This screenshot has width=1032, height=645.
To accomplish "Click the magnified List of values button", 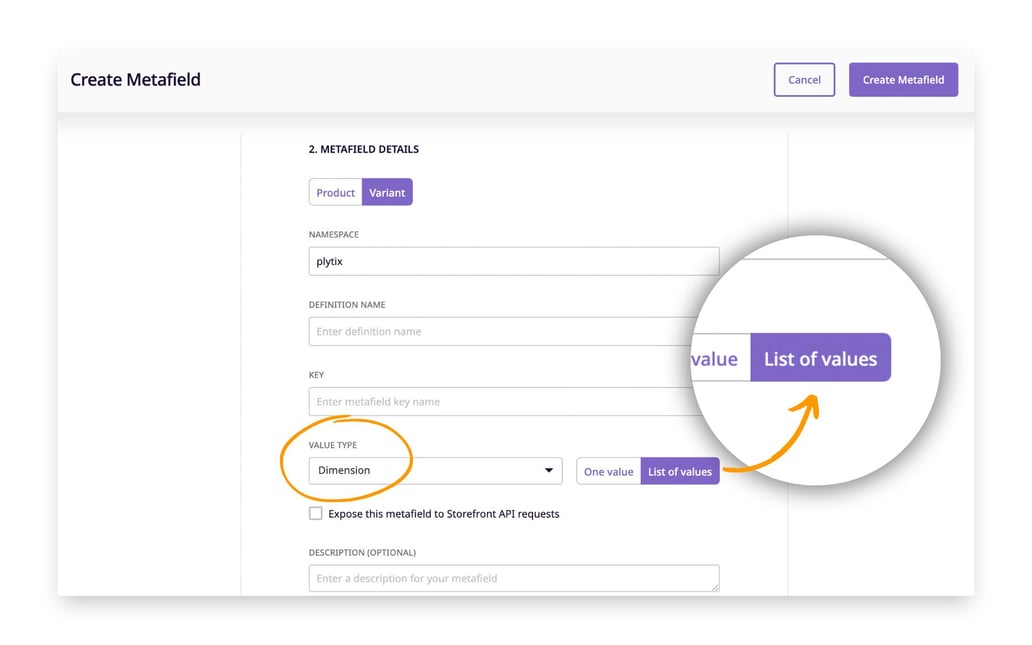I will point(820,357).
